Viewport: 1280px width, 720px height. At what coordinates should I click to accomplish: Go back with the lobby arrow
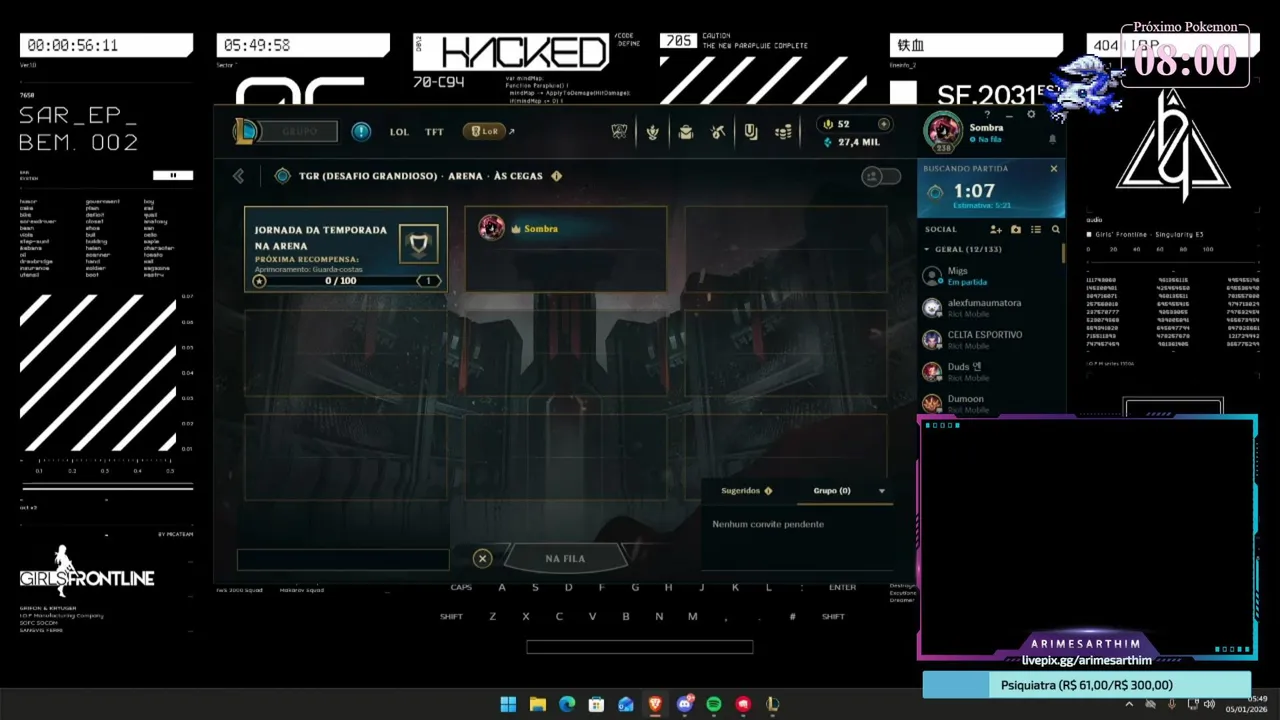pyautogui.click(x=238, y=176)
